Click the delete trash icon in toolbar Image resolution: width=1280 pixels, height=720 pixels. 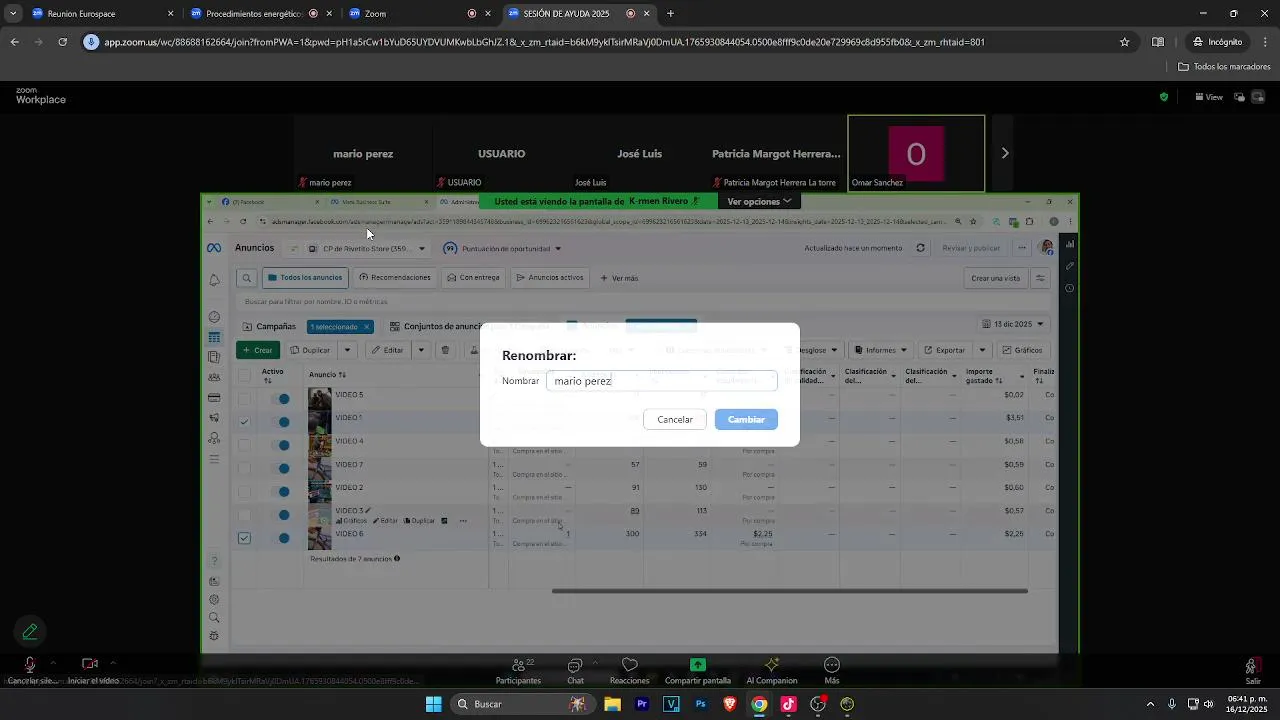point(445,350)
